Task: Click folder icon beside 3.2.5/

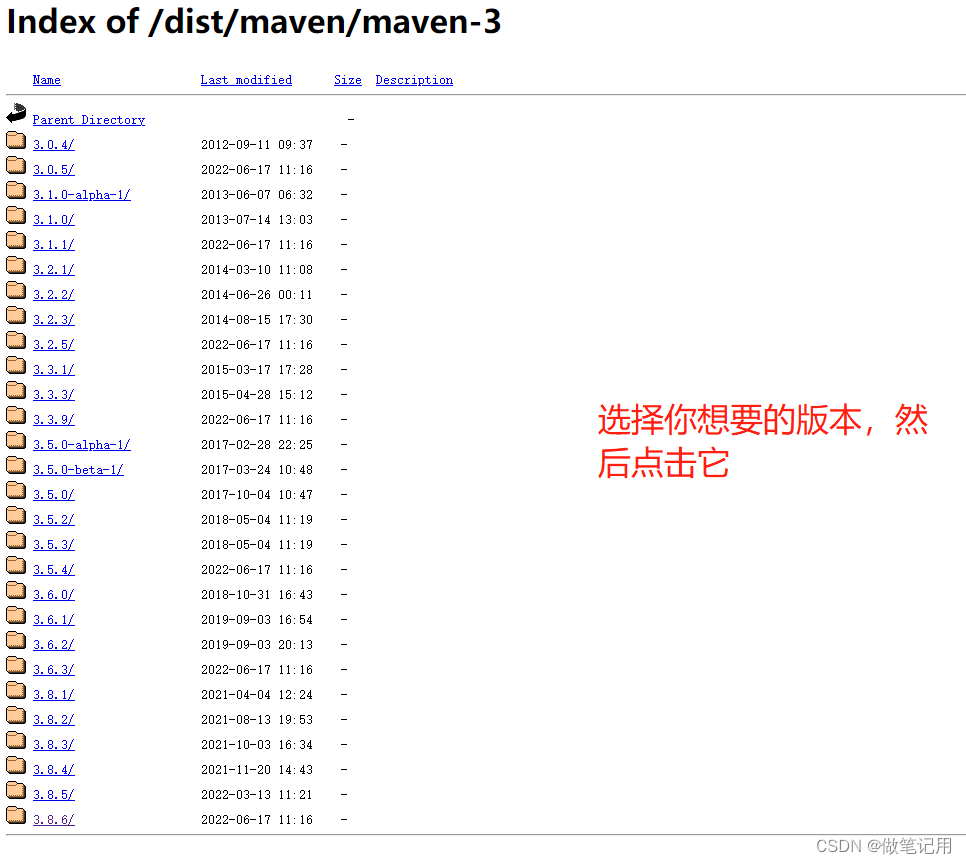Action: click(16, 340)
